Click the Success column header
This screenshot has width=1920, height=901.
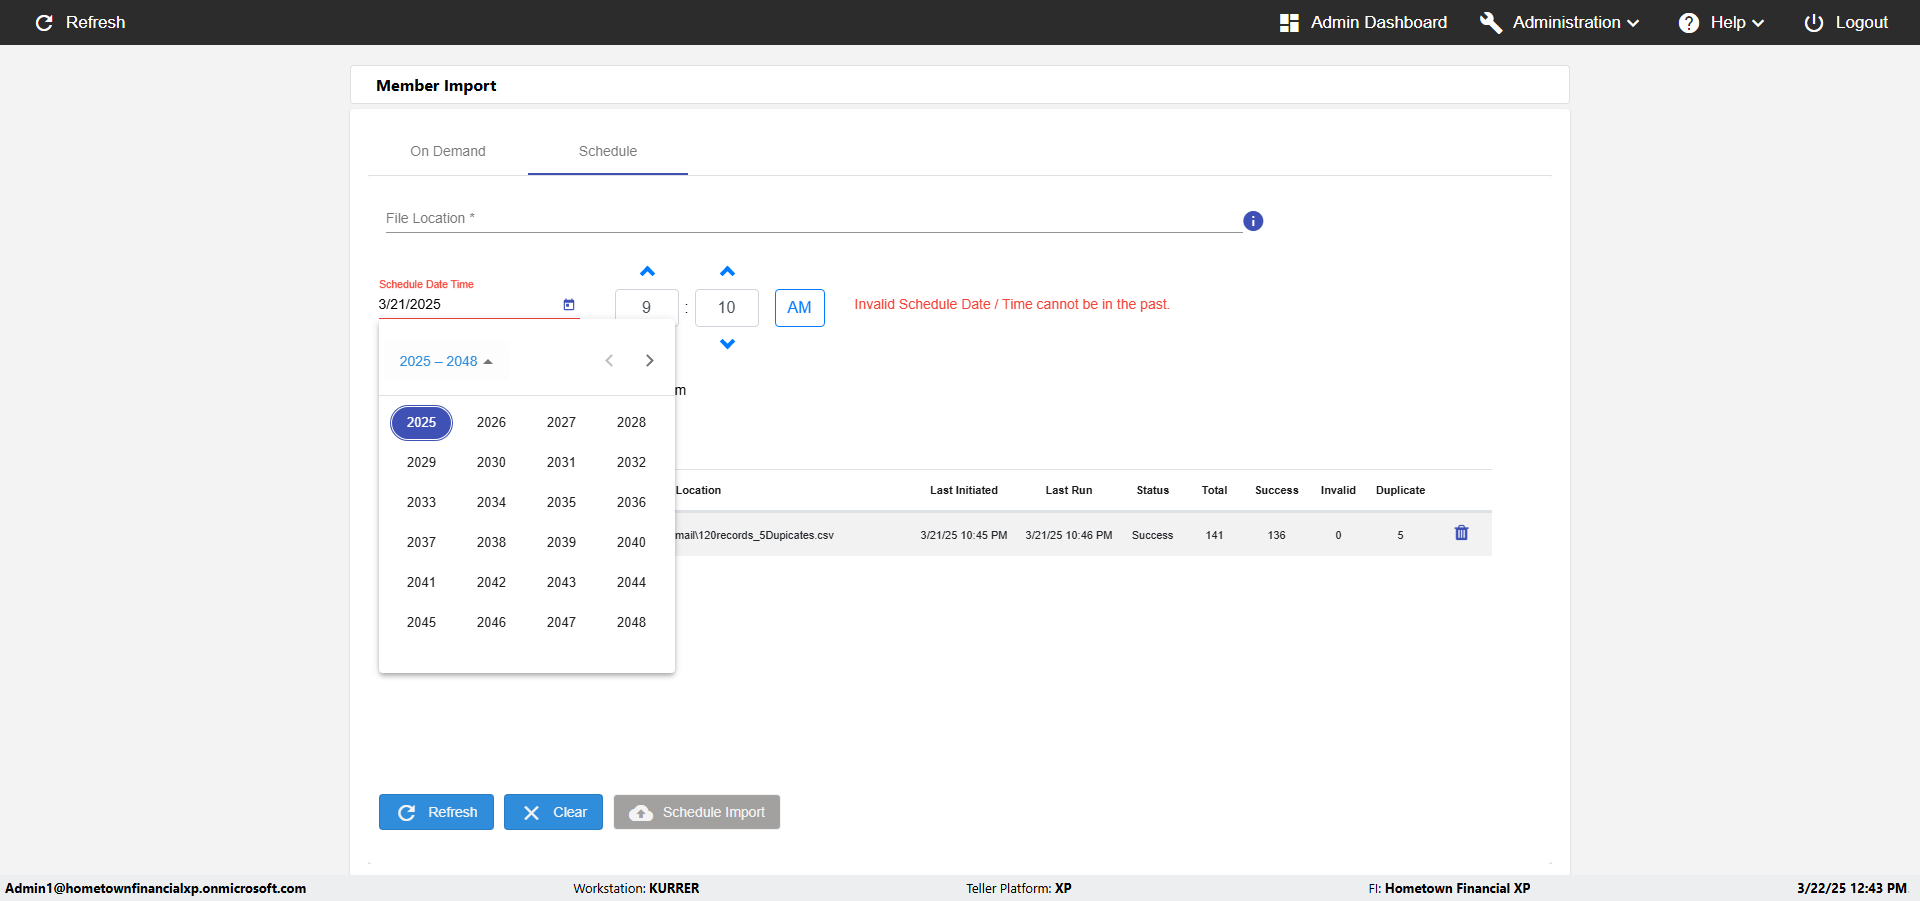coord(1277,490)
